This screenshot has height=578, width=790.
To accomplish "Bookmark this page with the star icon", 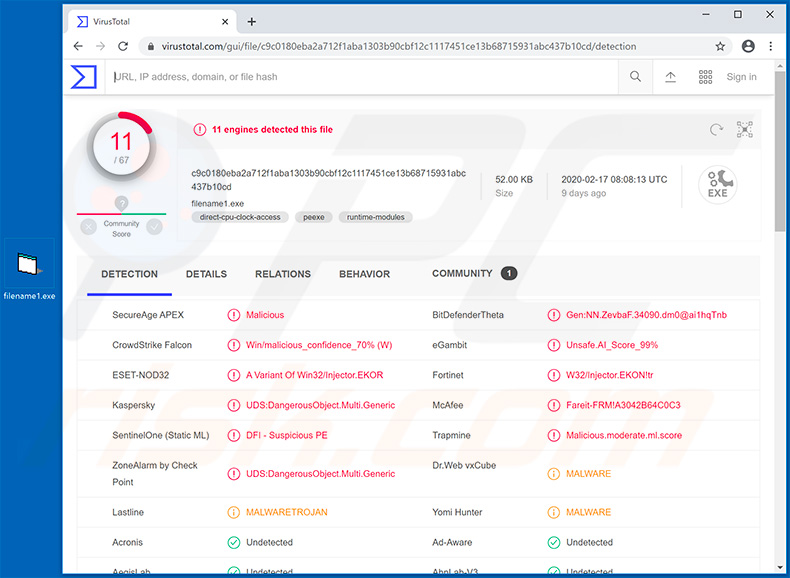I will click(x=720, y=46).
